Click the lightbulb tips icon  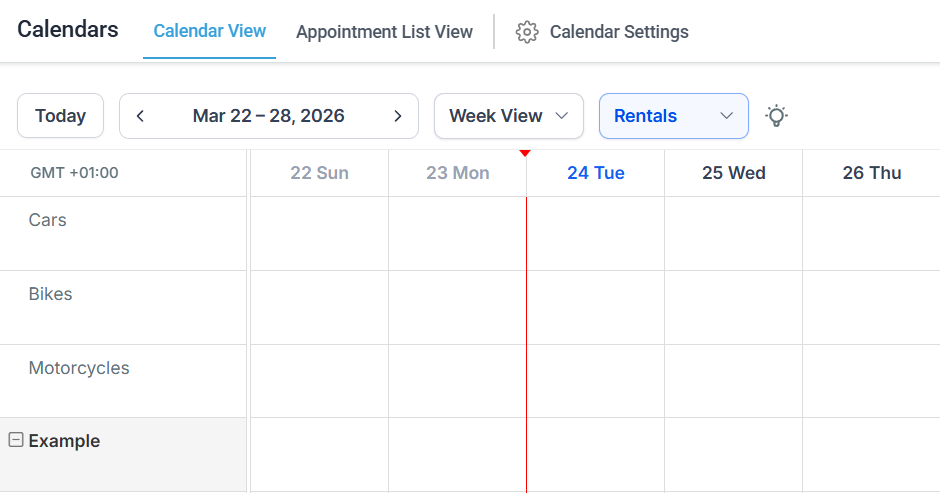point(776,116)
